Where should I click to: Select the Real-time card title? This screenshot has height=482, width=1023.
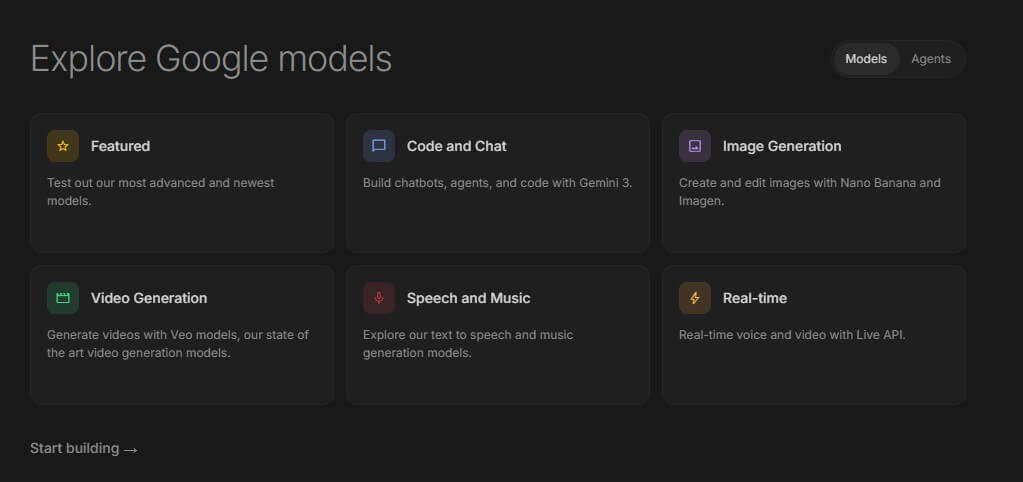click(x=755, y=298)
